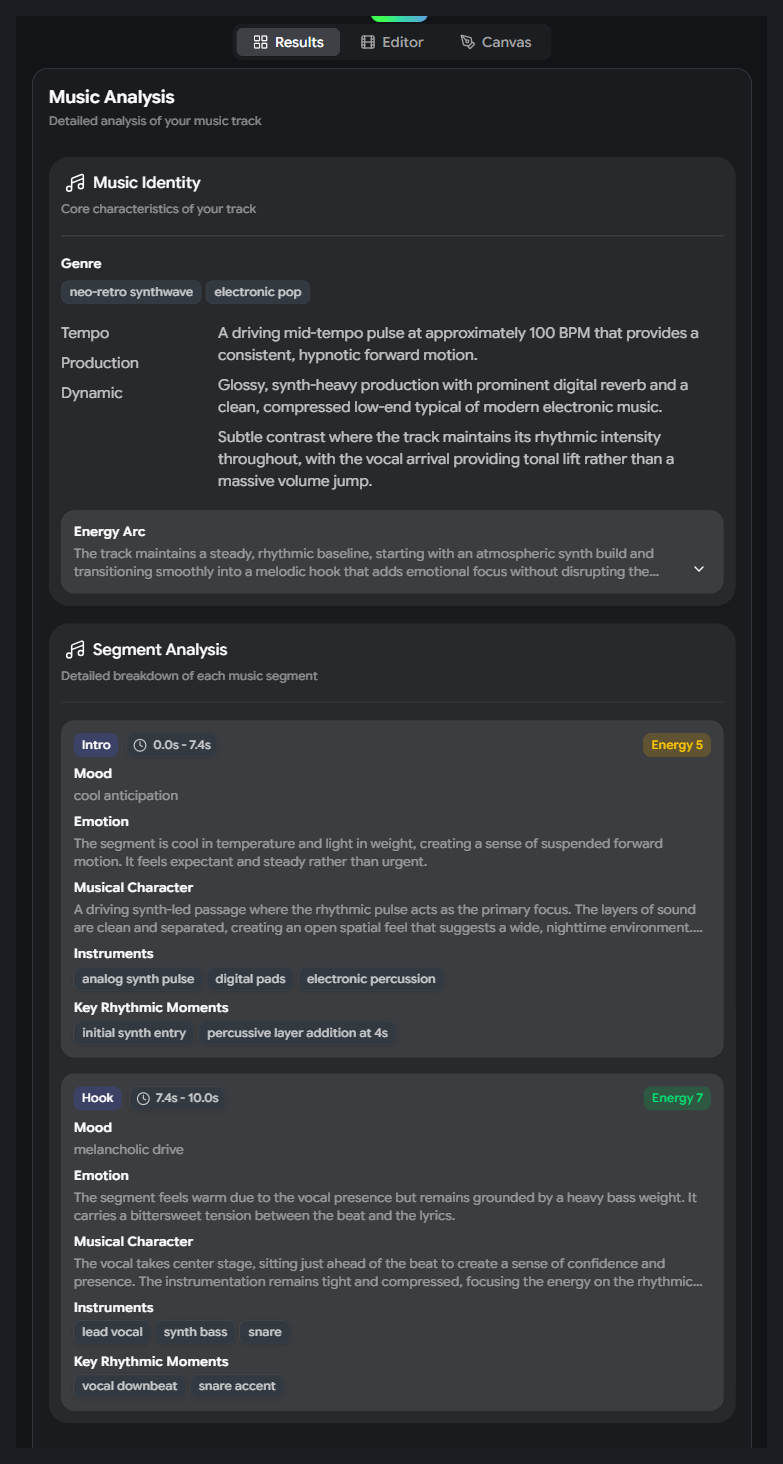
Task: Click the clock icon in Intro segment
Action: coord(140,745)
